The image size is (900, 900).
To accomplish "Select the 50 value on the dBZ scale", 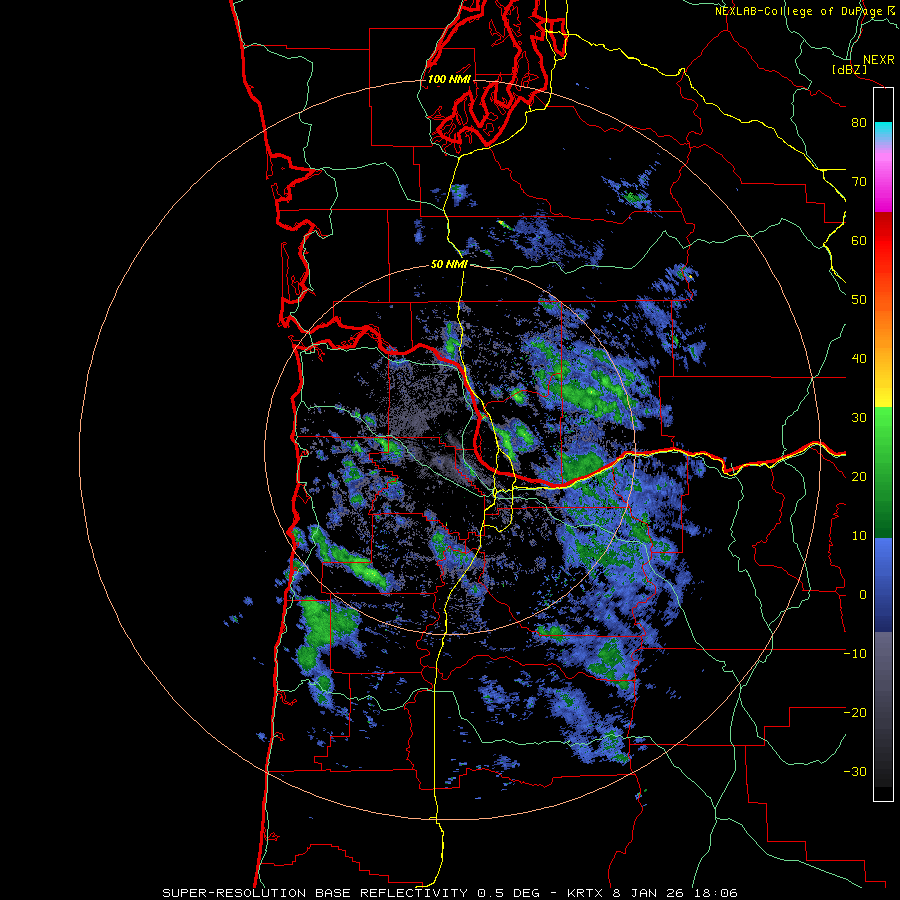I will click(859, 300).
